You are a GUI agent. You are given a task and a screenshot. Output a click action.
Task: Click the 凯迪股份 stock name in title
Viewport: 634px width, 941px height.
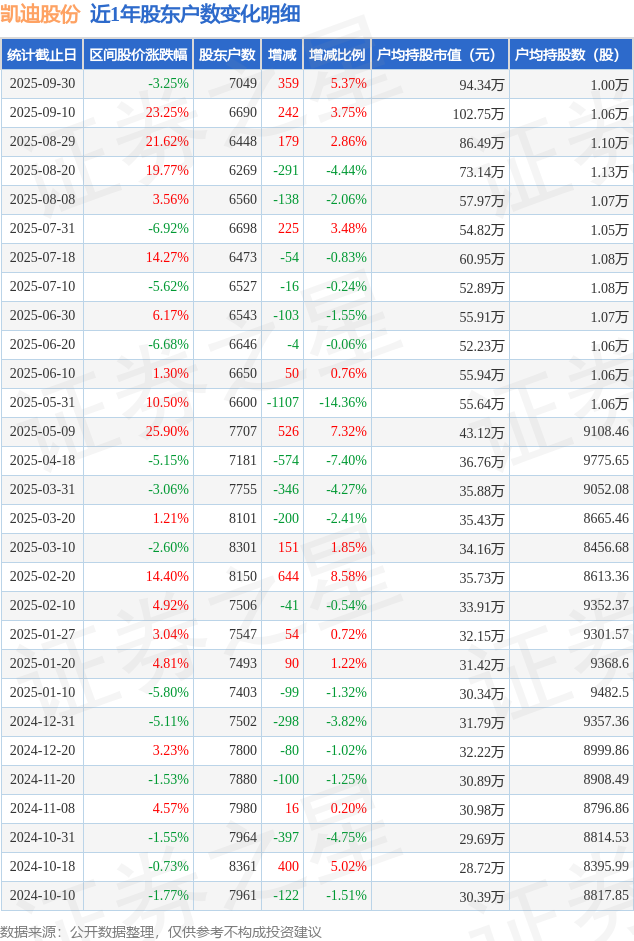[x=40, y=15]
